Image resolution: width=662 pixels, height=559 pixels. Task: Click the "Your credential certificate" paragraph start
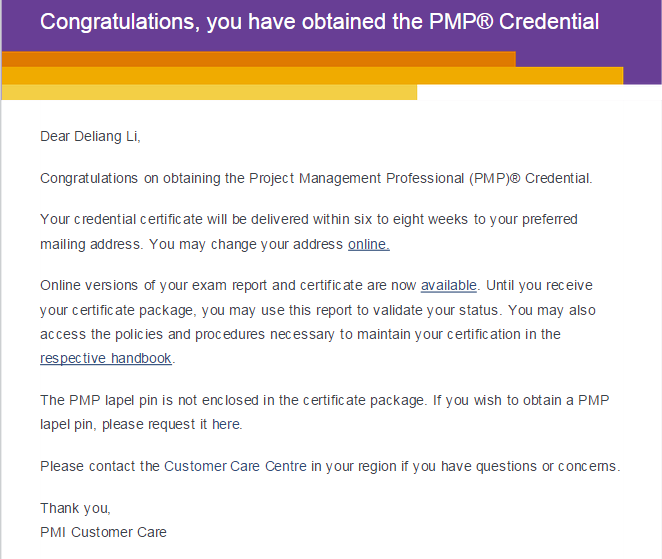(x=121, y=220)
